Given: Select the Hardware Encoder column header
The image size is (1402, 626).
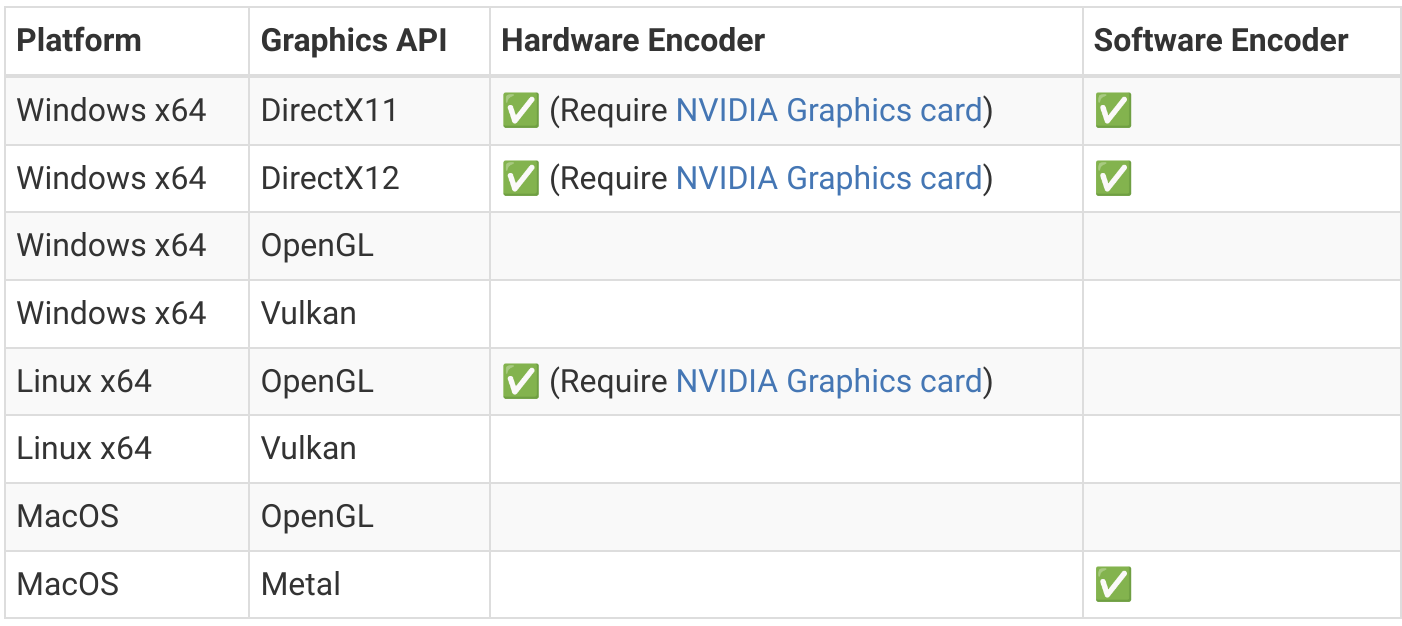Looking at the screenshot, I should (x=633, y=41).
